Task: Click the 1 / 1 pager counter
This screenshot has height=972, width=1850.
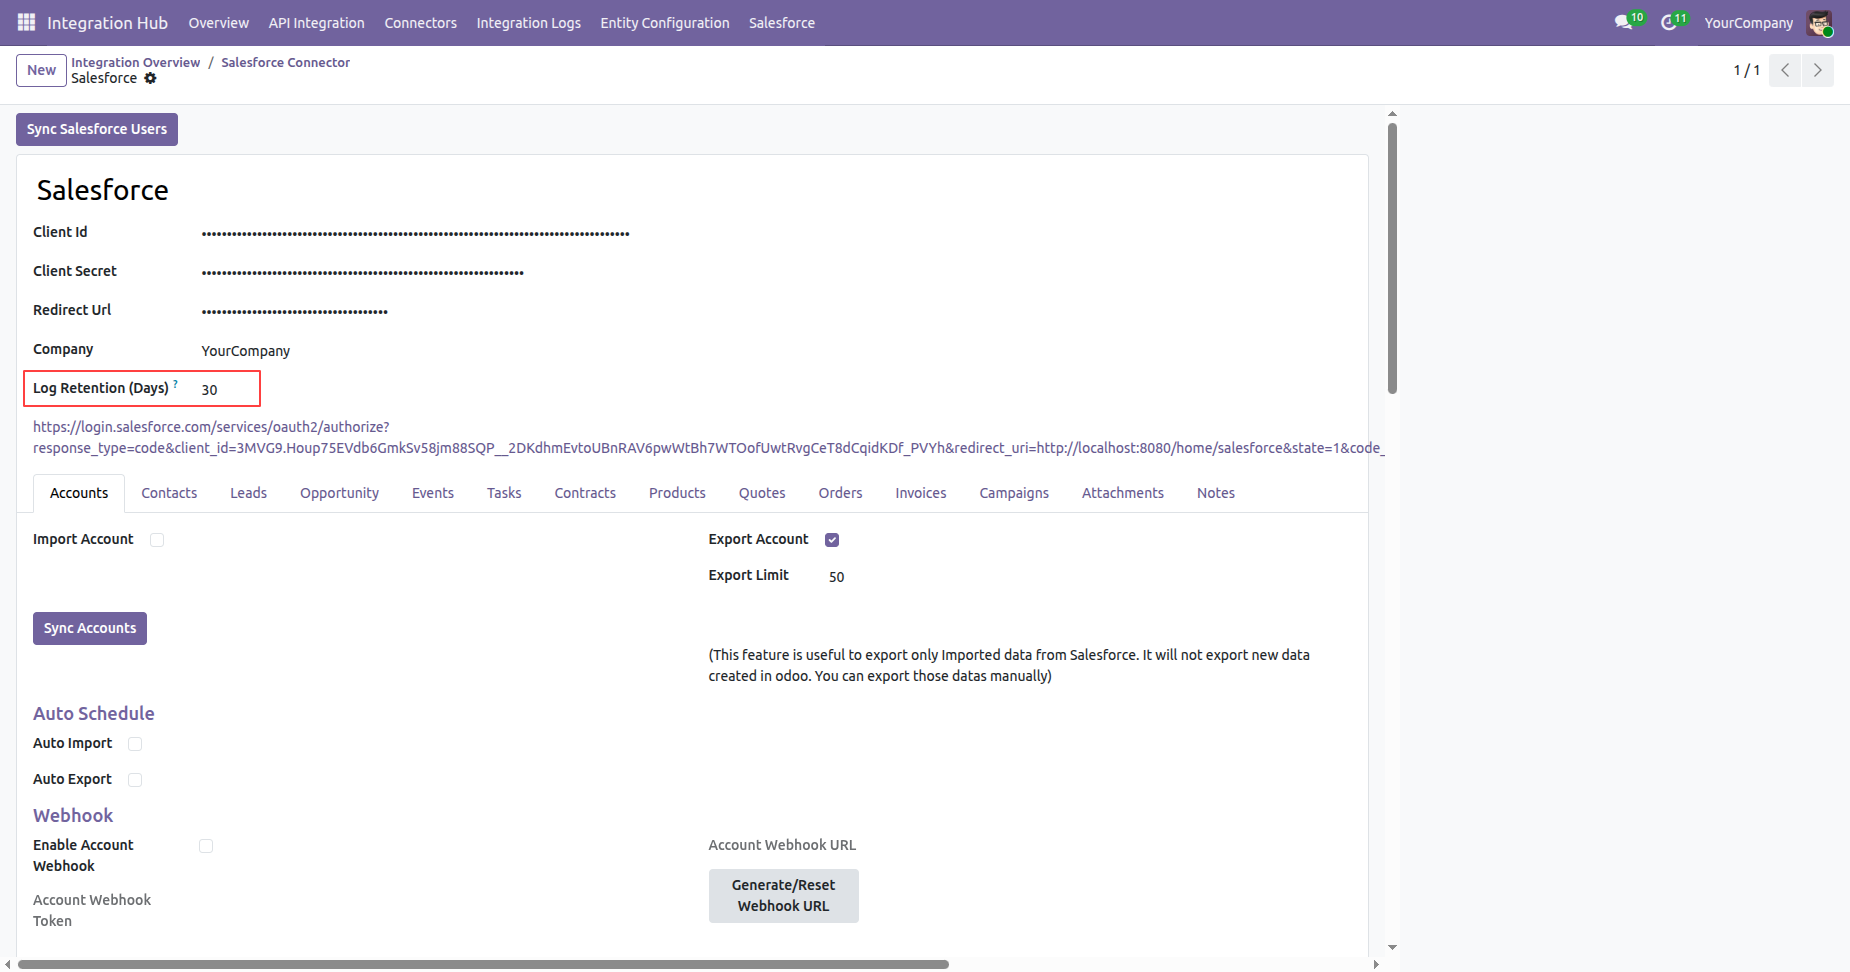Action: click(1746, 70)
